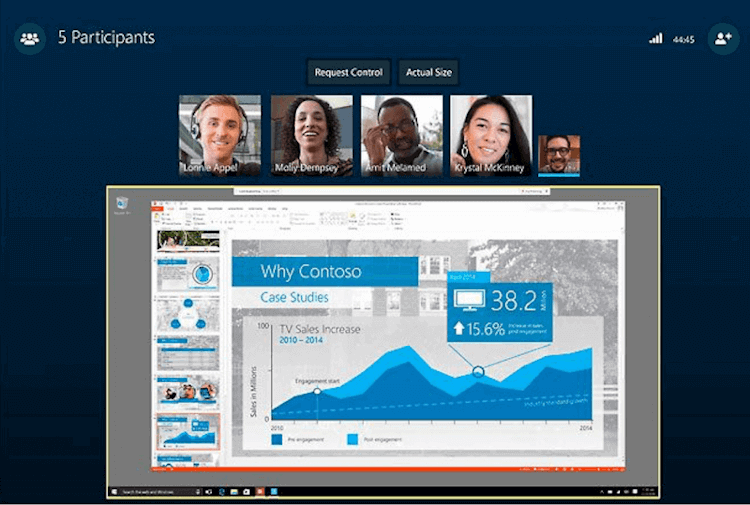Select the first slide thumbnail with photo
750x505 pixels.
coord(188,241)
